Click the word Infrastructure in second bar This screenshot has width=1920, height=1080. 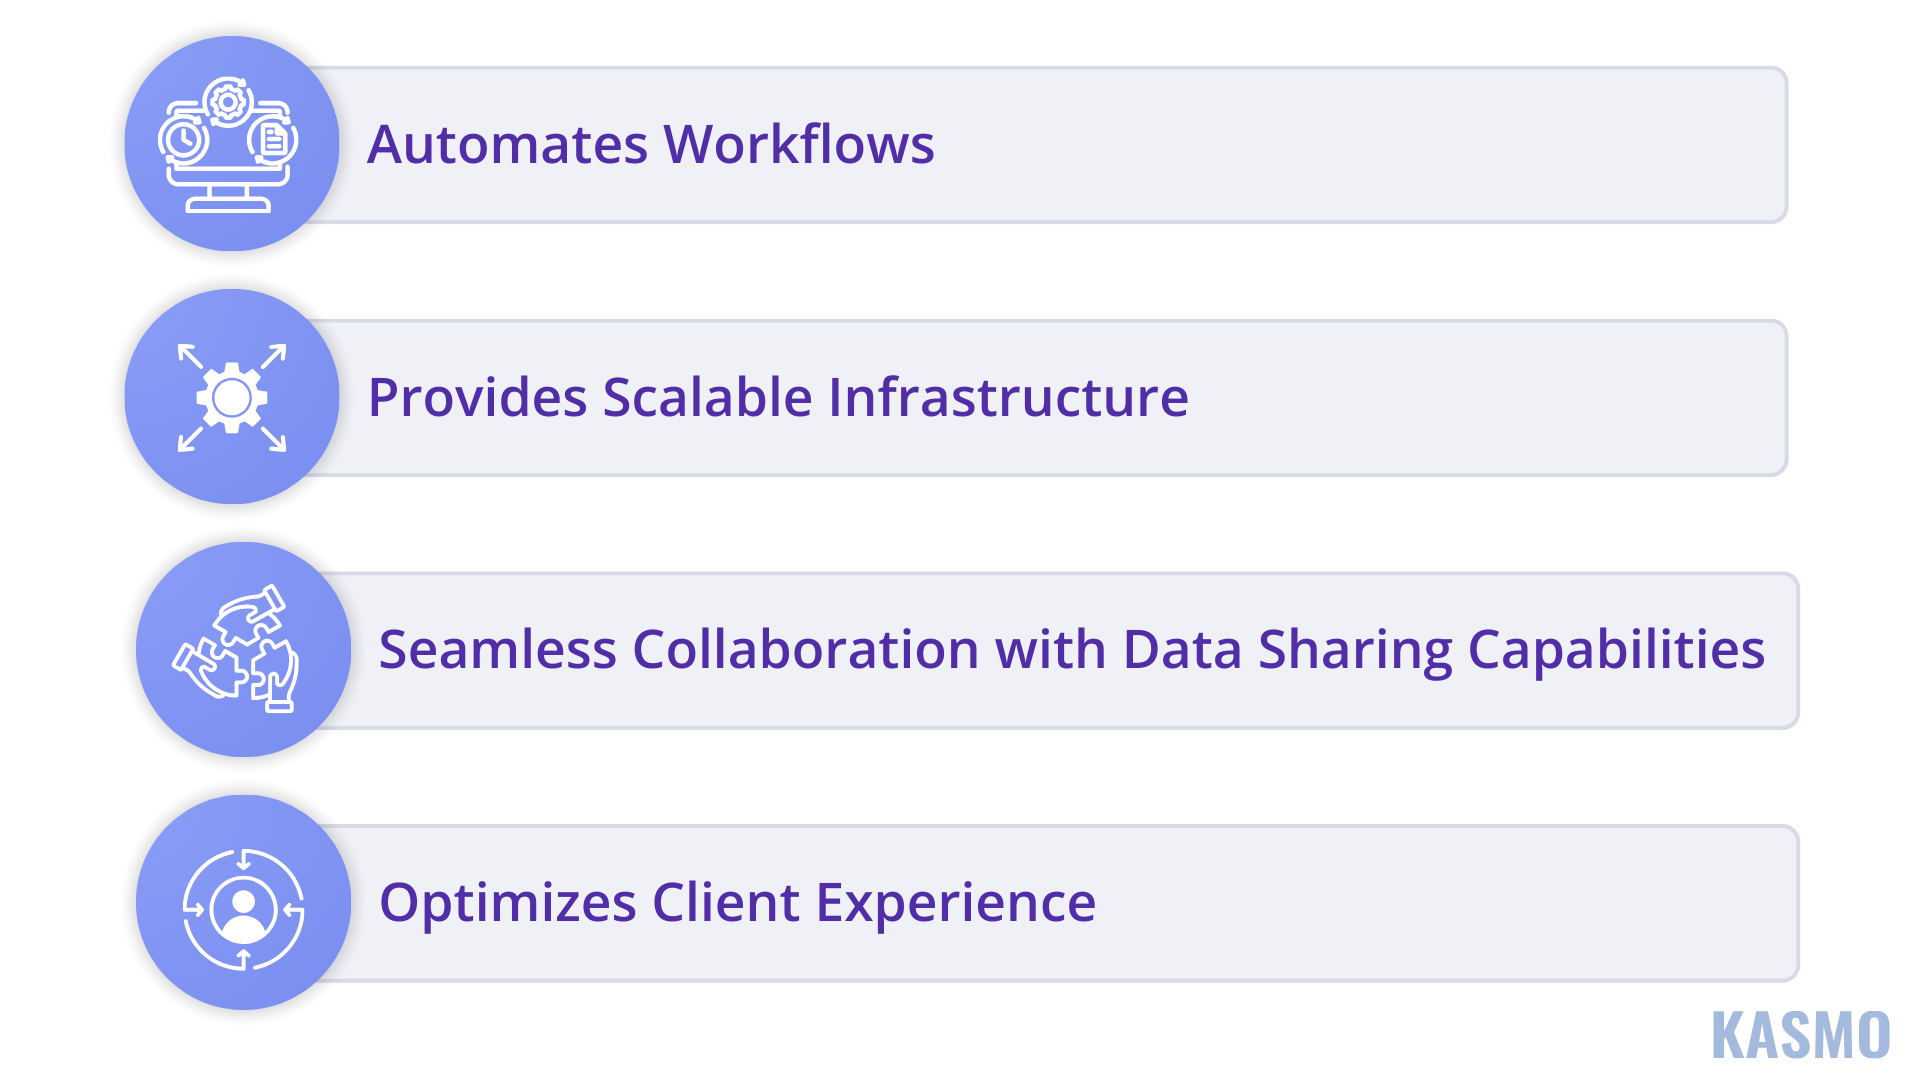(x=1008, y=398)
